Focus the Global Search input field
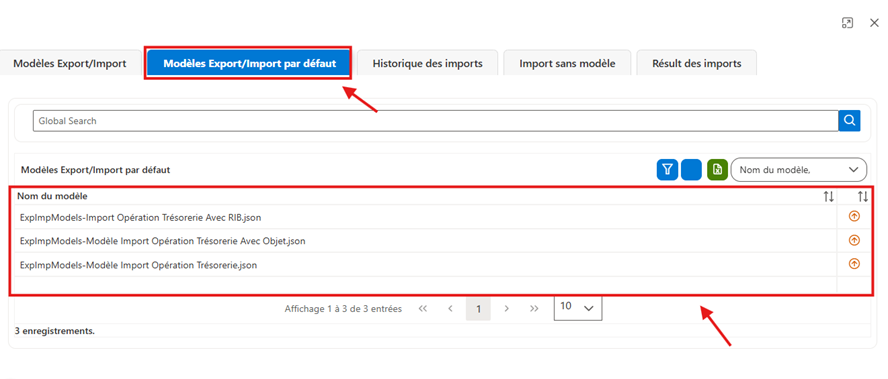Image resolution: width=888 pixels, height=379 pixels. tap(436, 121)
